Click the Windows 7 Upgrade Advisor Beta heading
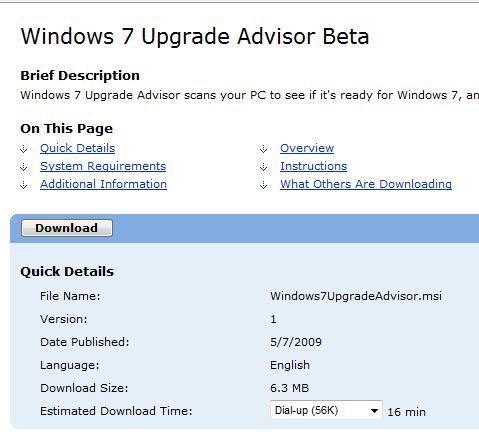The image size is (479, 441). coord(195,36)
